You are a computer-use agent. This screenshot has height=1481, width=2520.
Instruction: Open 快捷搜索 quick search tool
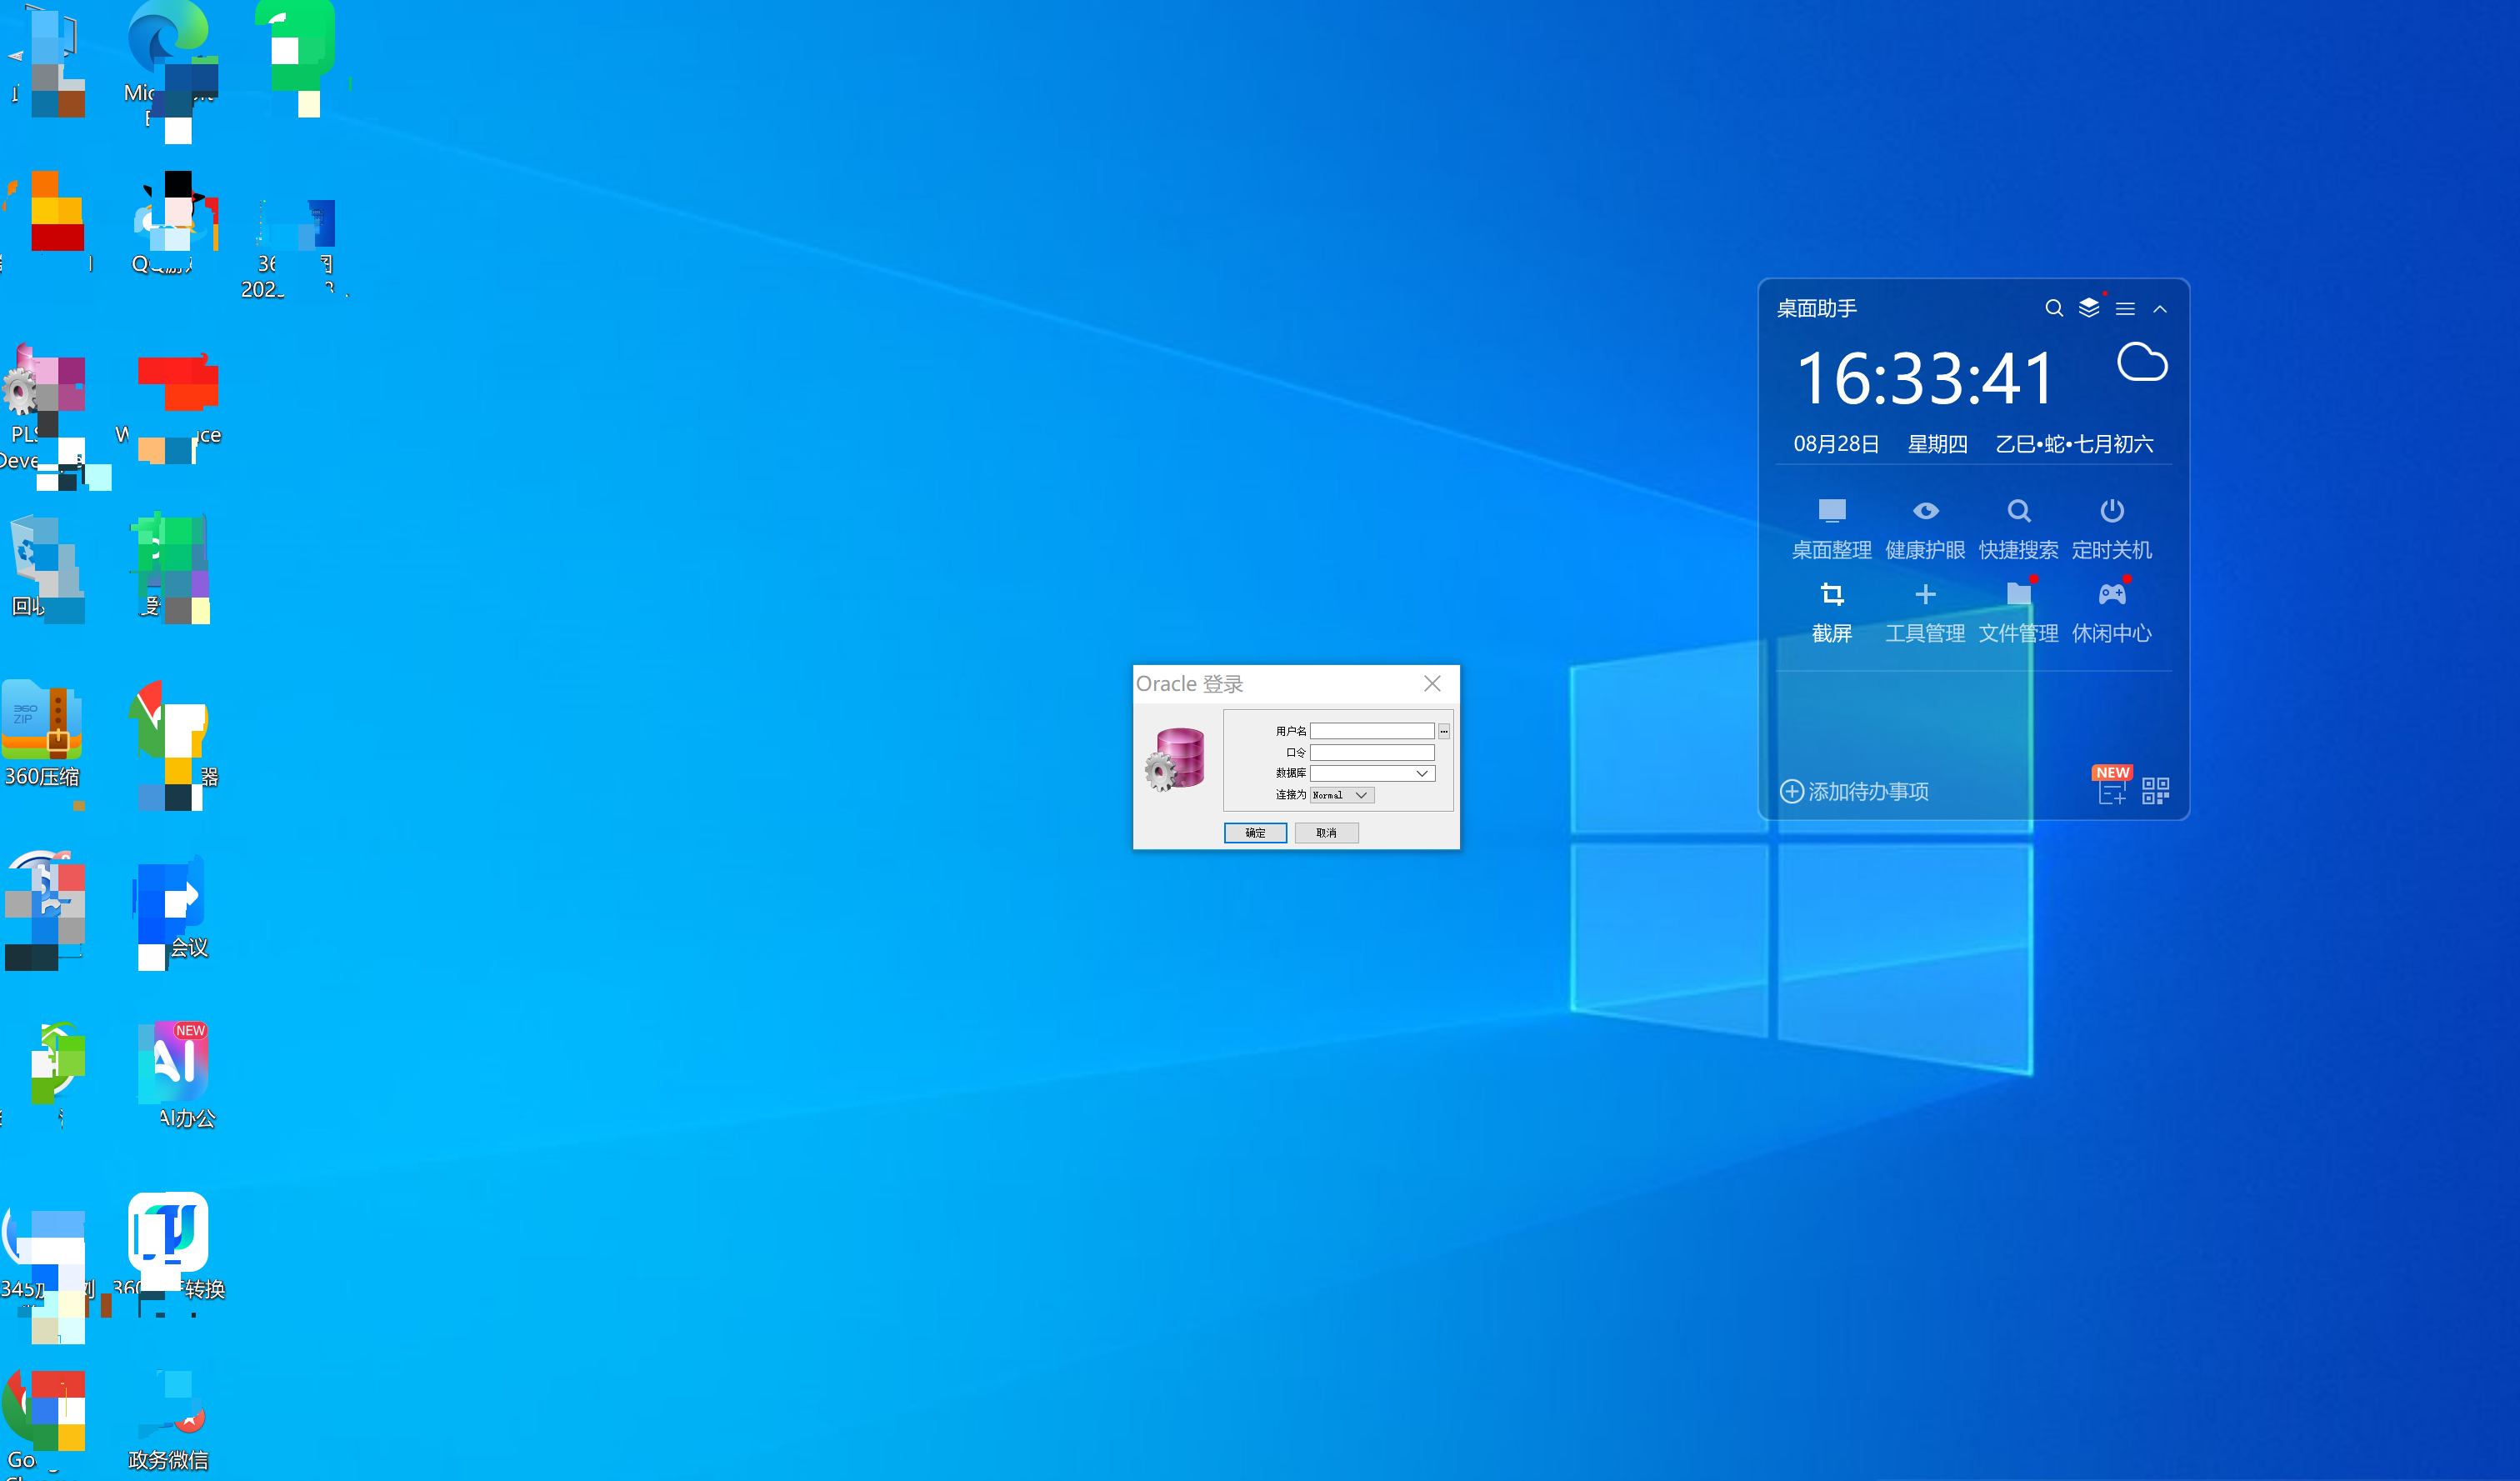(2018, 529)
